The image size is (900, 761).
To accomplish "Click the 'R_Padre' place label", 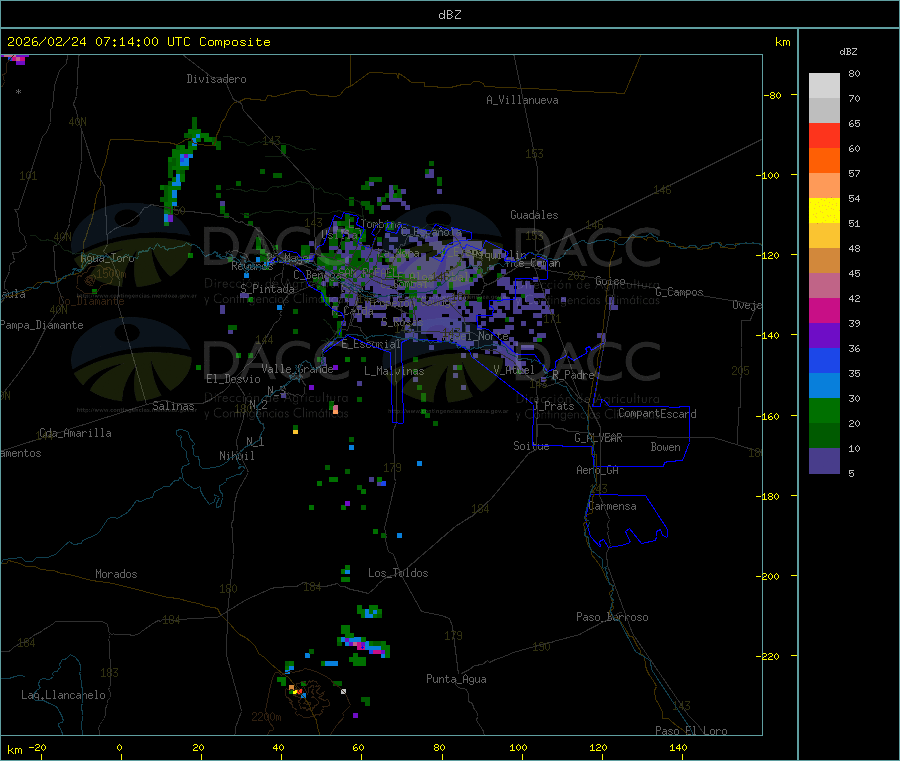I will 573,375.
